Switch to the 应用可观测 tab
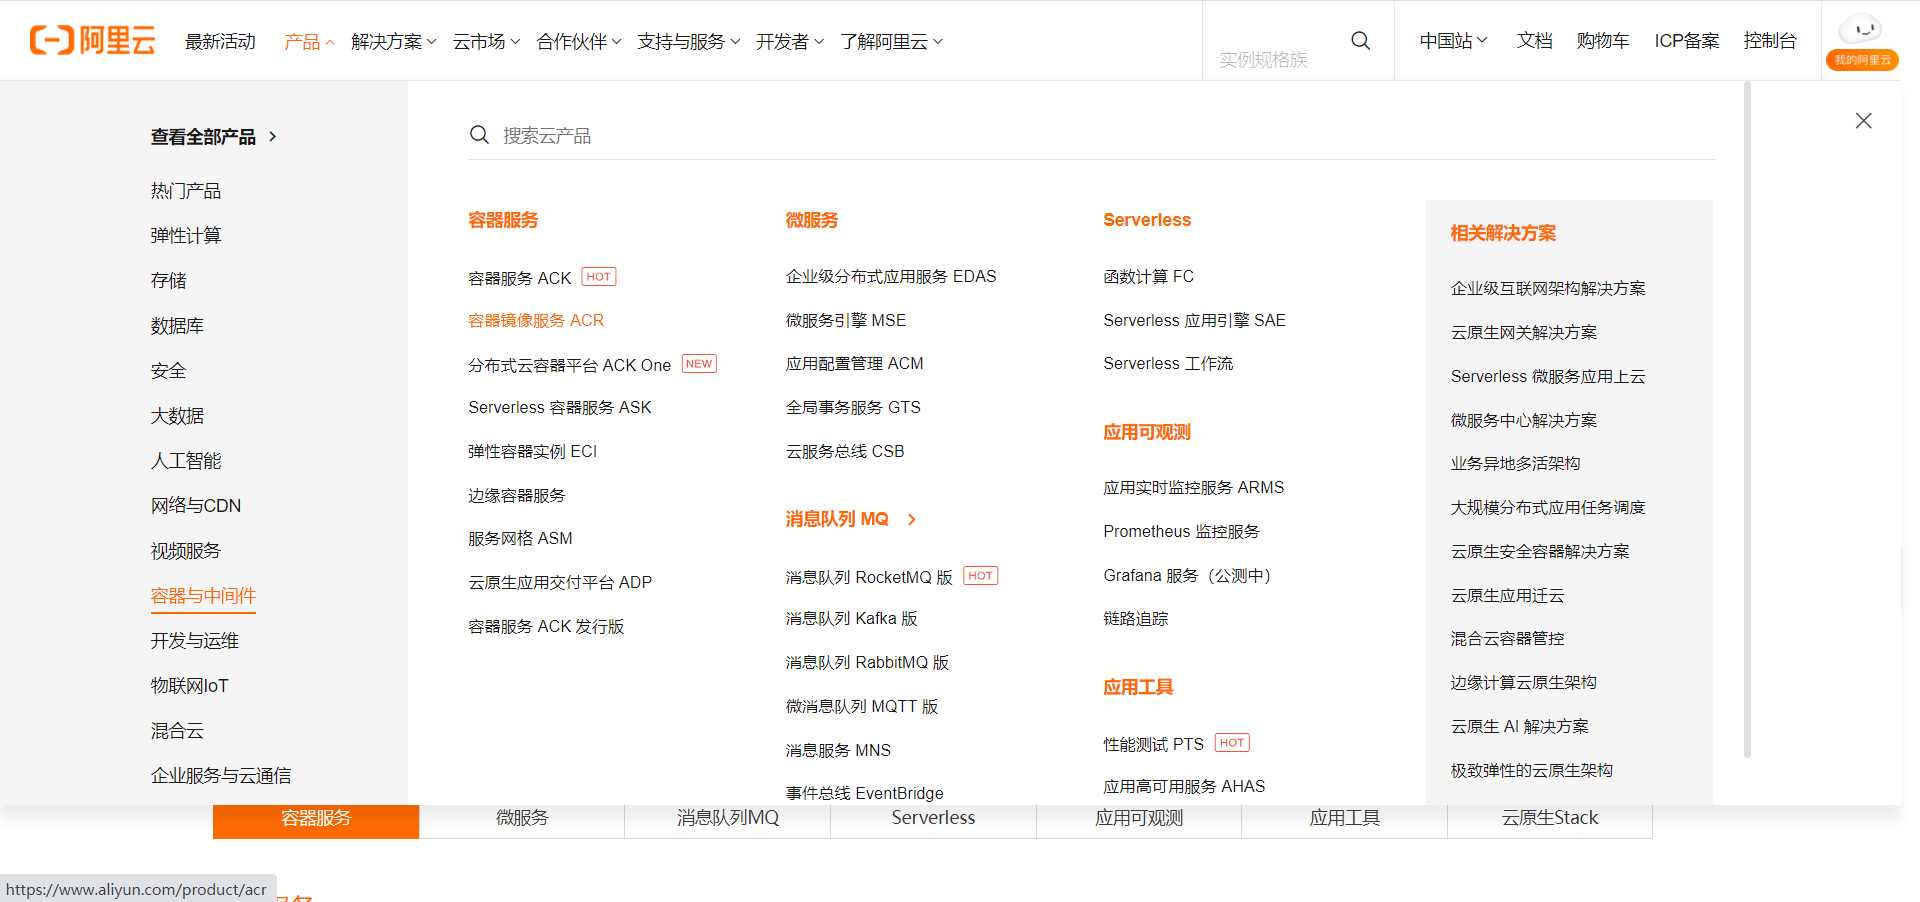This screenshot has width=1920, height=902. click(1139, 819)
